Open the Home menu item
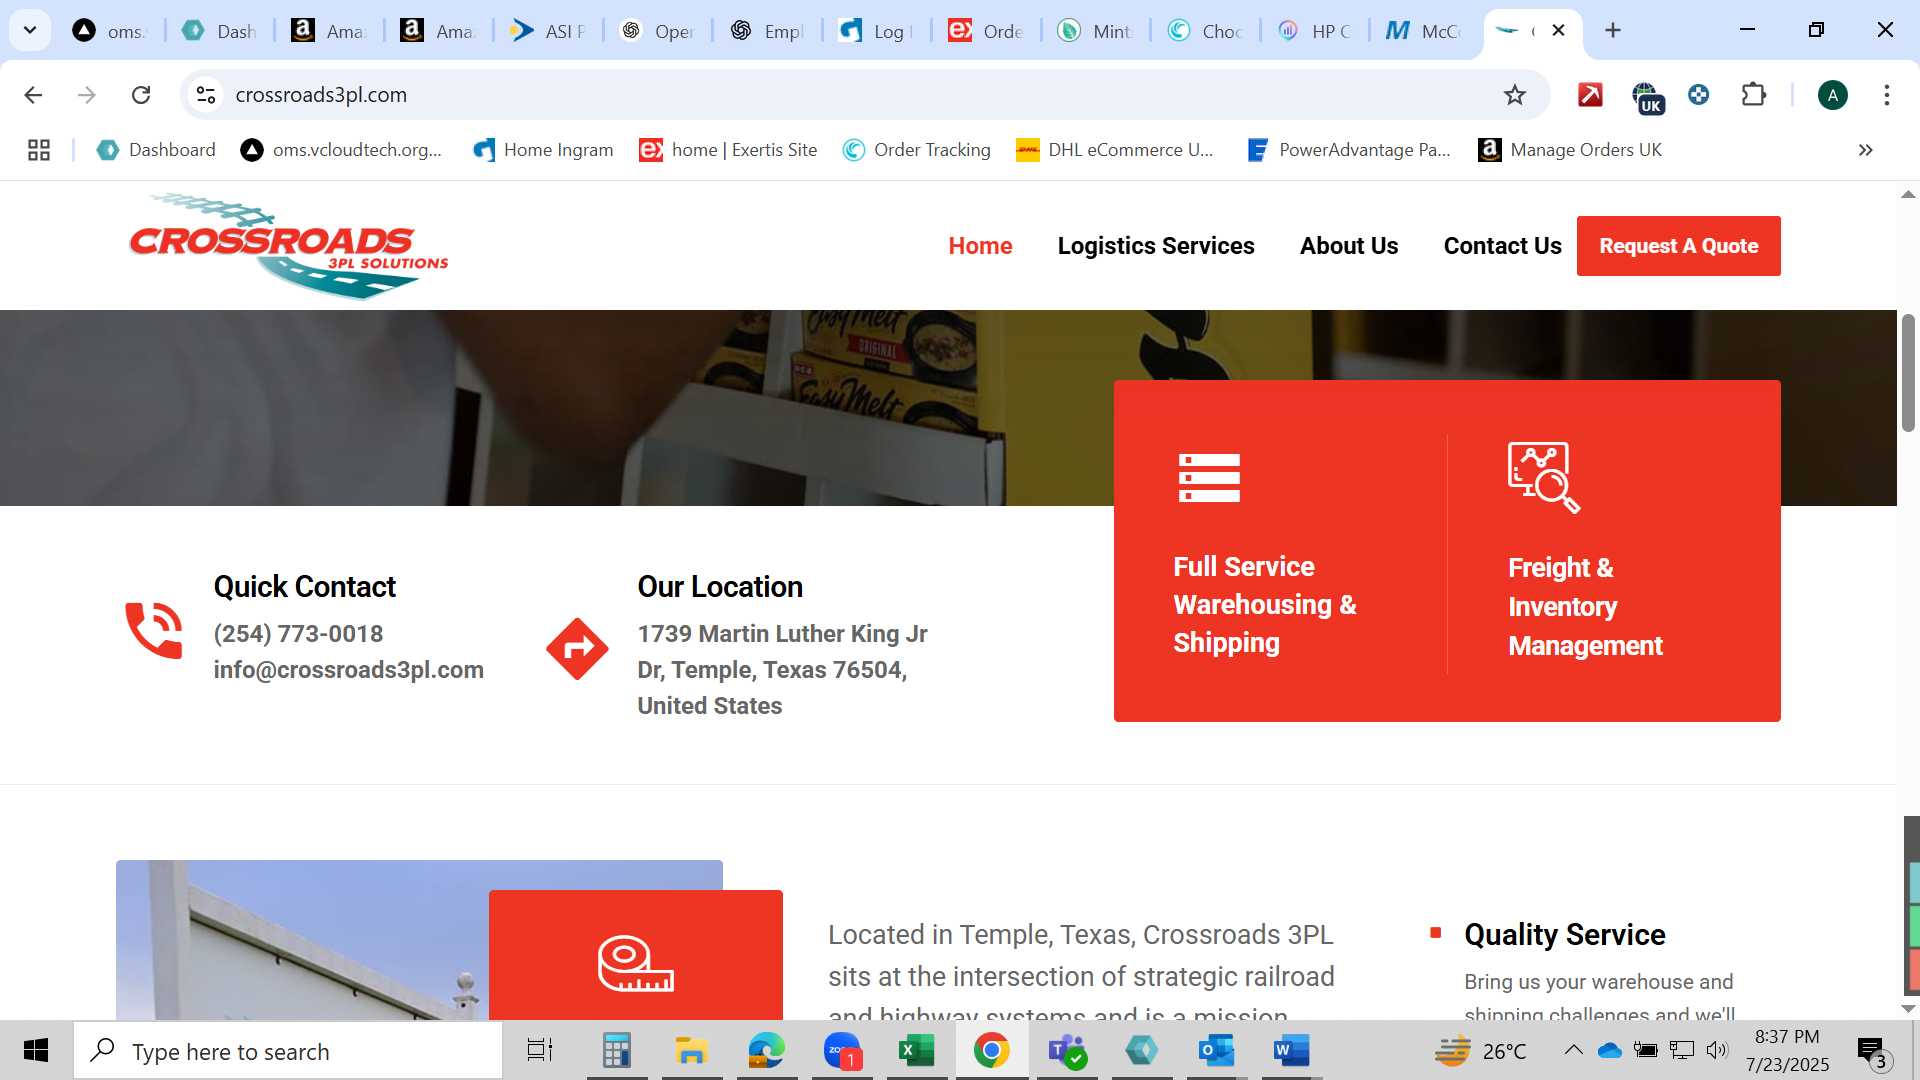Image resolution: width=1920 pixels, height=1080 pixels. tap(980, 246)
